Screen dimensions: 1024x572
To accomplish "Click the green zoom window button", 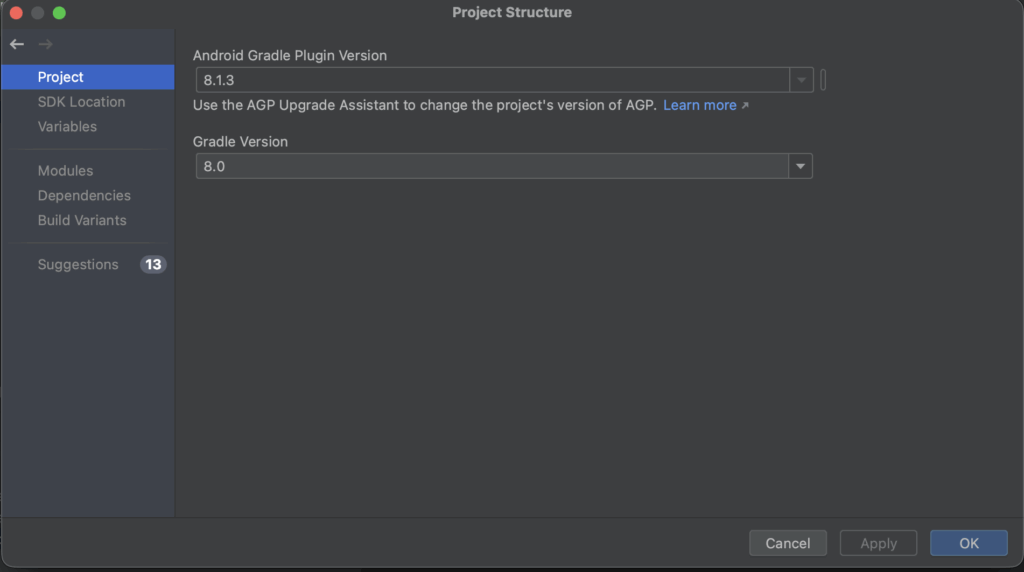I will [x=59, y=13].
